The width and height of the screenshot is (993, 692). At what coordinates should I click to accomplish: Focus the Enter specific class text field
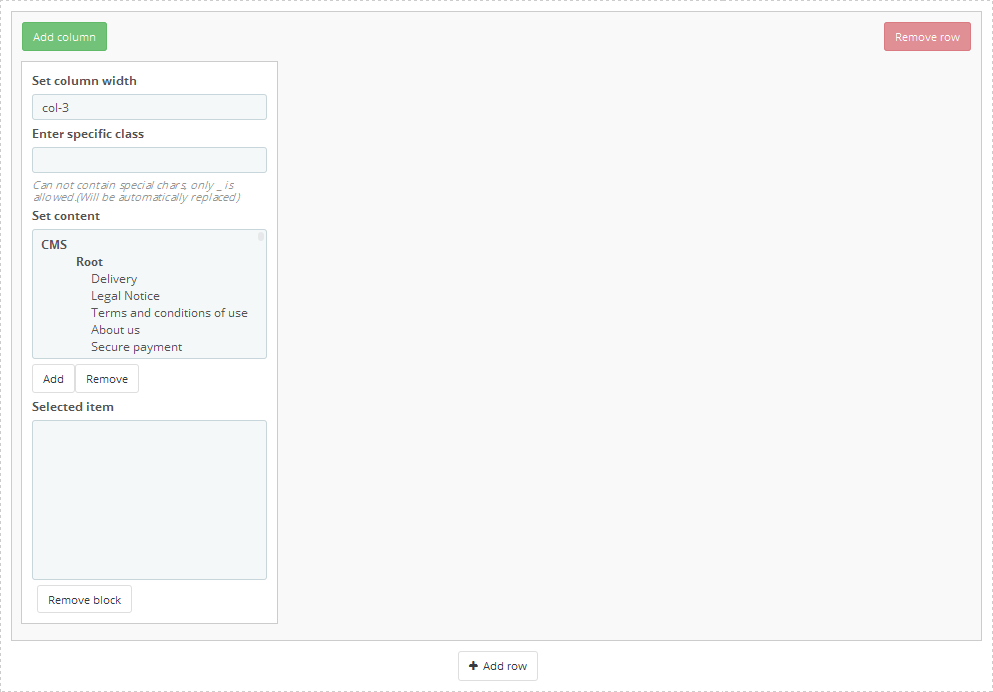[x=149, y=160]
